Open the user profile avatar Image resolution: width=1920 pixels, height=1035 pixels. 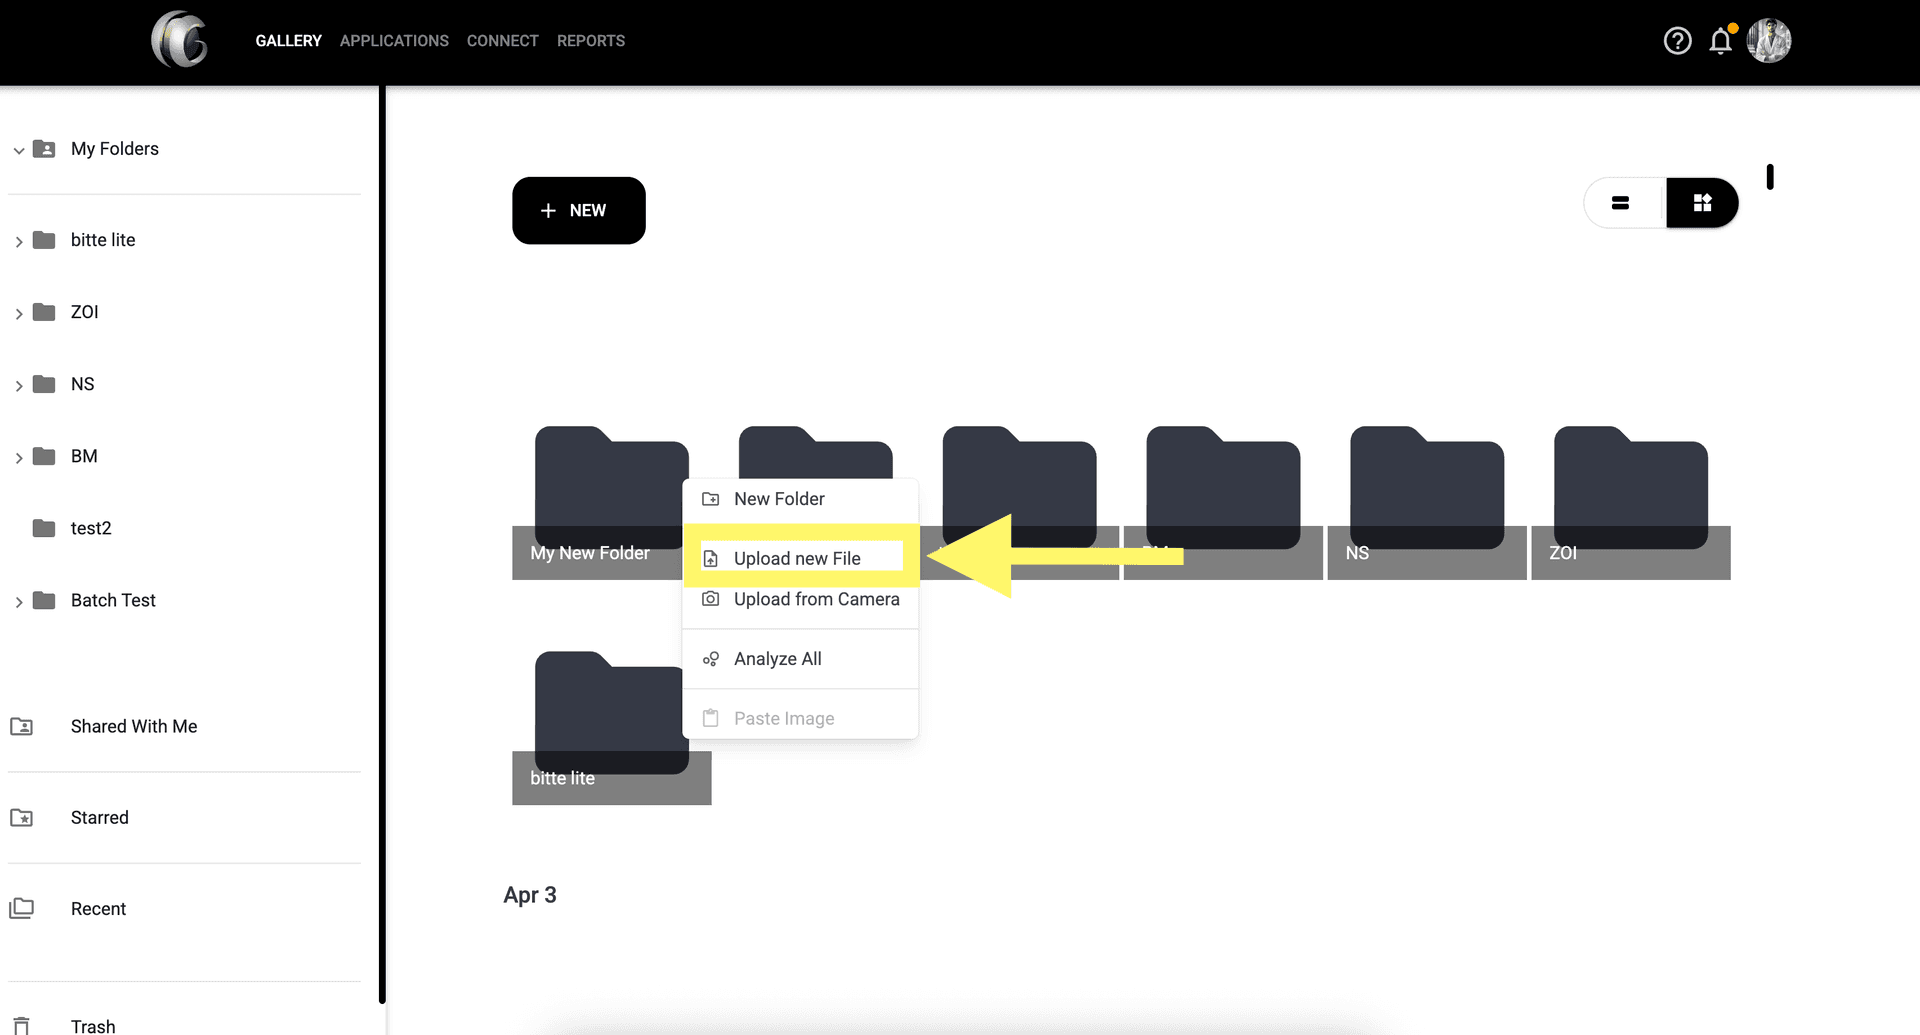[1768, 41]
